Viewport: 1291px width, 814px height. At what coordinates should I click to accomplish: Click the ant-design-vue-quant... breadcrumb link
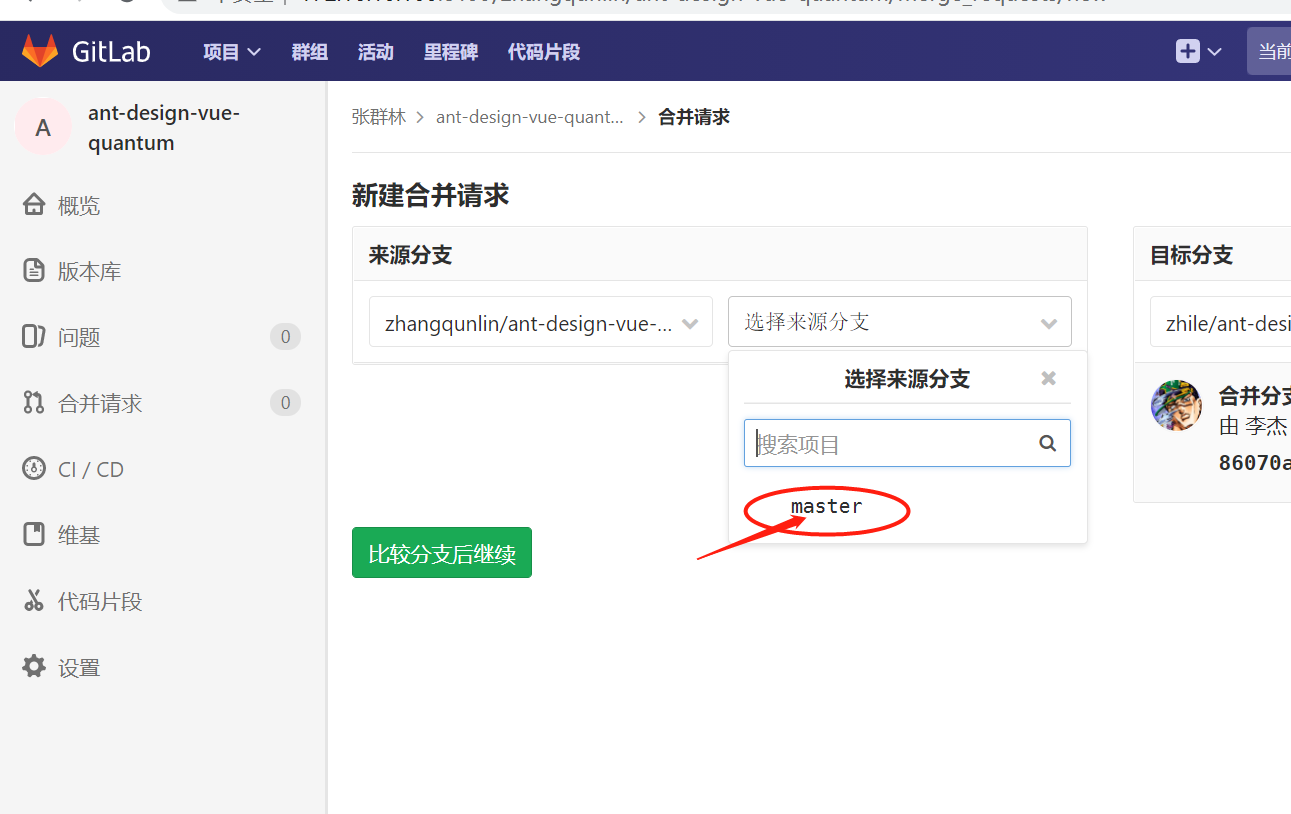[529, 117]
